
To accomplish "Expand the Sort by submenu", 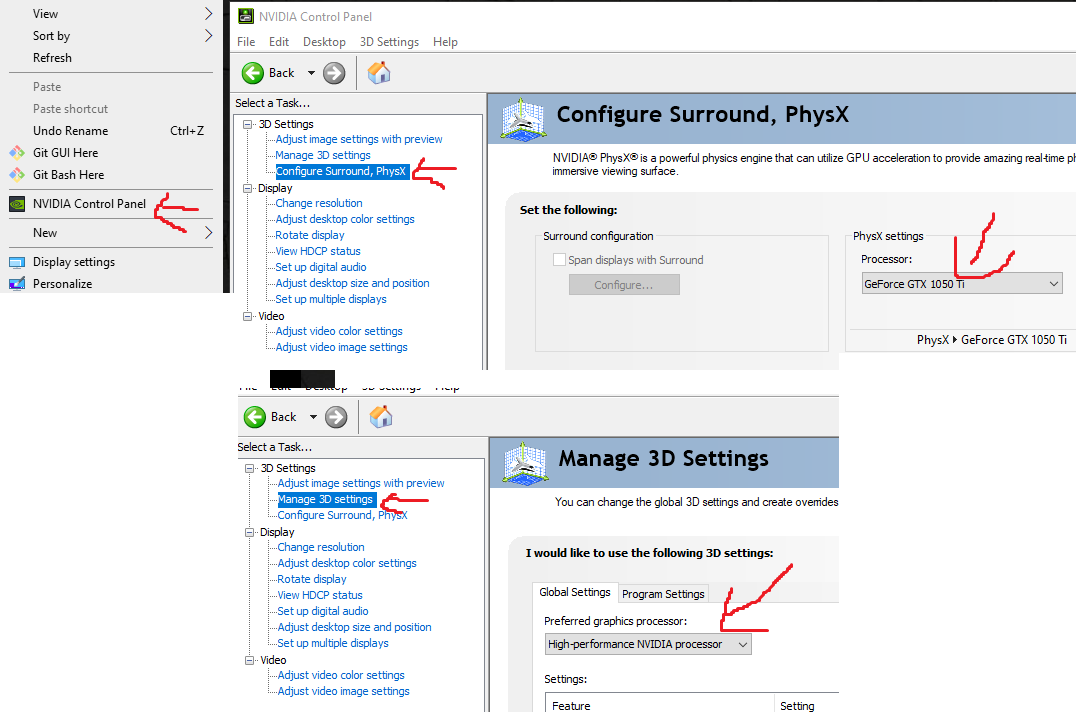I will tap(208, 36).
